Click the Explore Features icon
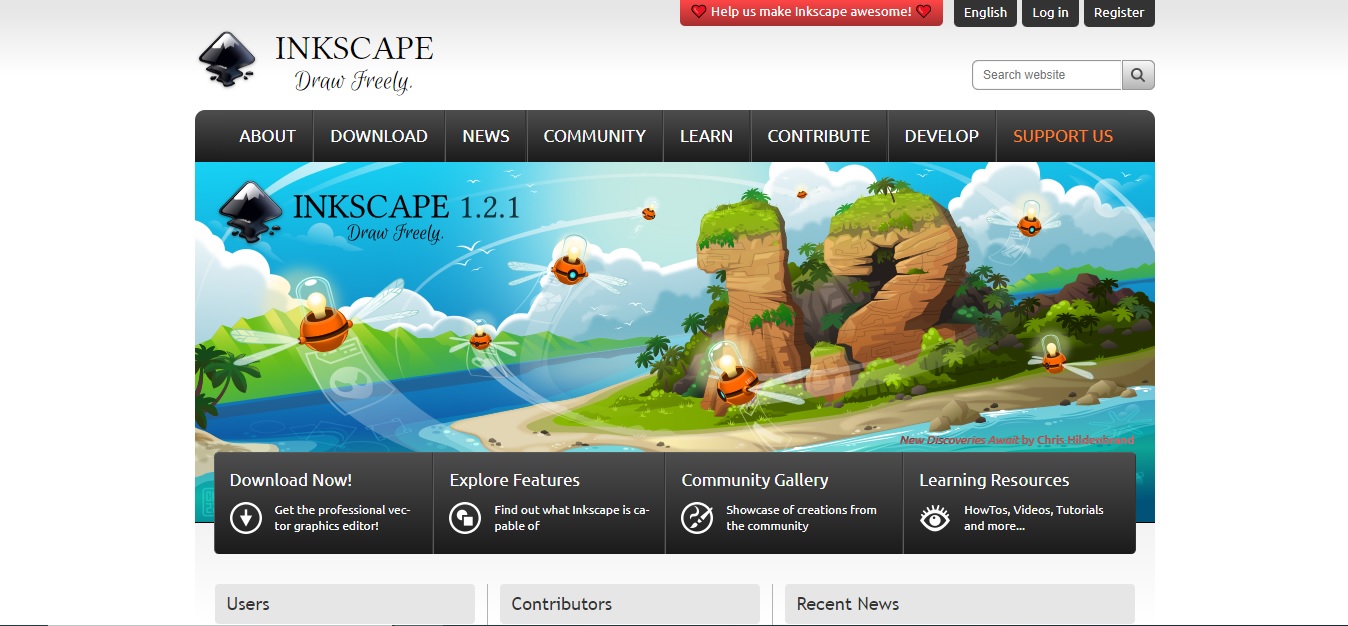The height and width of the screenshot is (626, 1348). click(465, 518)
